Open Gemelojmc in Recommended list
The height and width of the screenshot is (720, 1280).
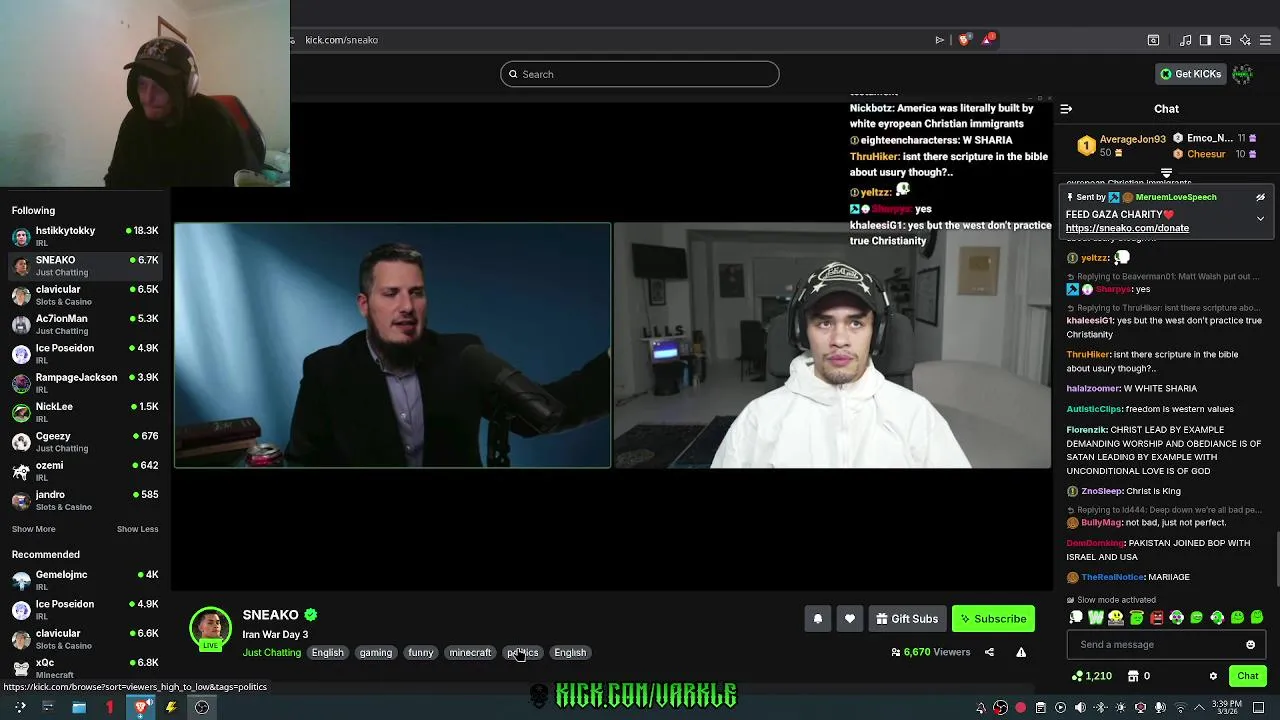click(85, 580)
